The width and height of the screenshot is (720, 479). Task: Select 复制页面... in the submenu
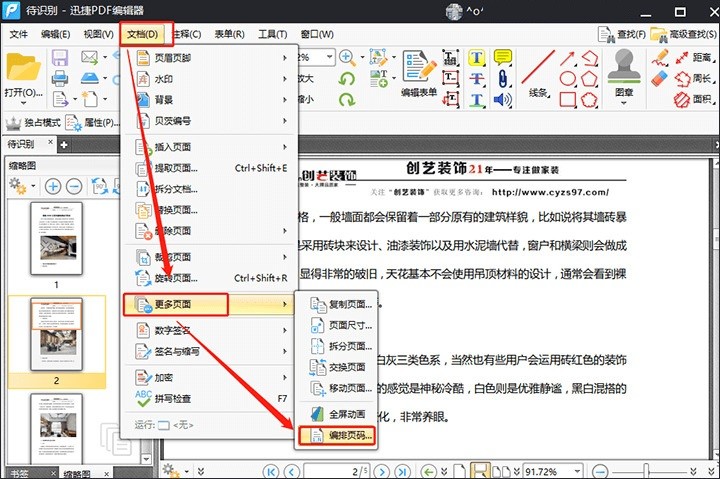click(336, 304)
